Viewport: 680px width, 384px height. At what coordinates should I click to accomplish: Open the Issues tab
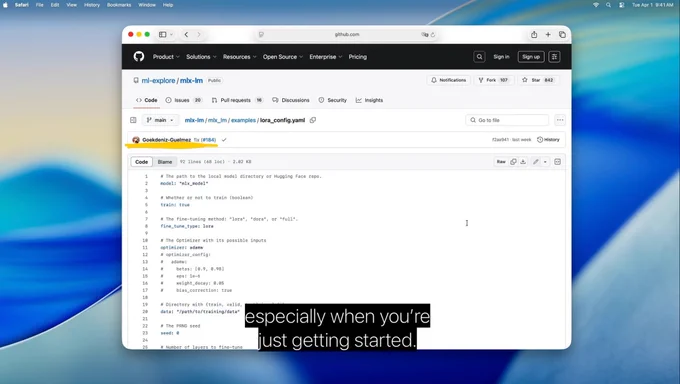(x=183, y=100)
